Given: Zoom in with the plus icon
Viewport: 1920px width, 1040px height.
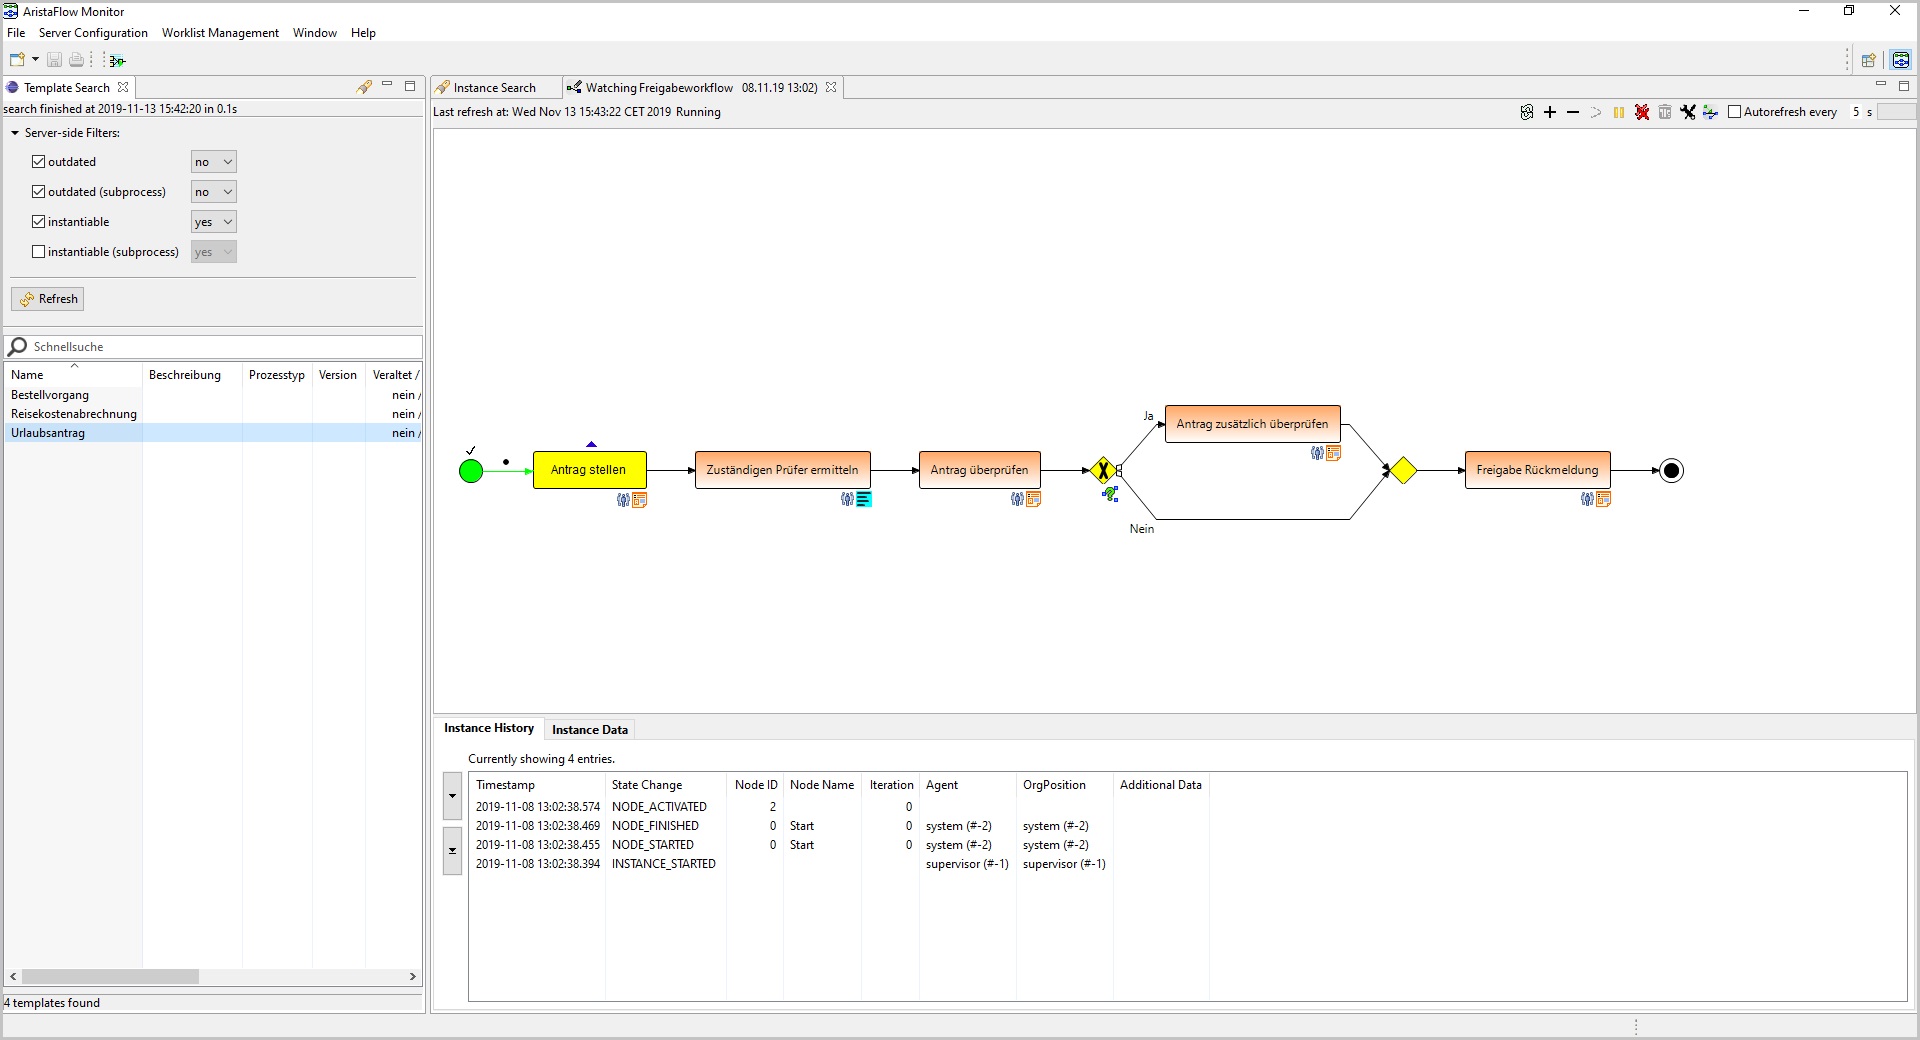Looking at the screenshot, I should click(1550, 112).
